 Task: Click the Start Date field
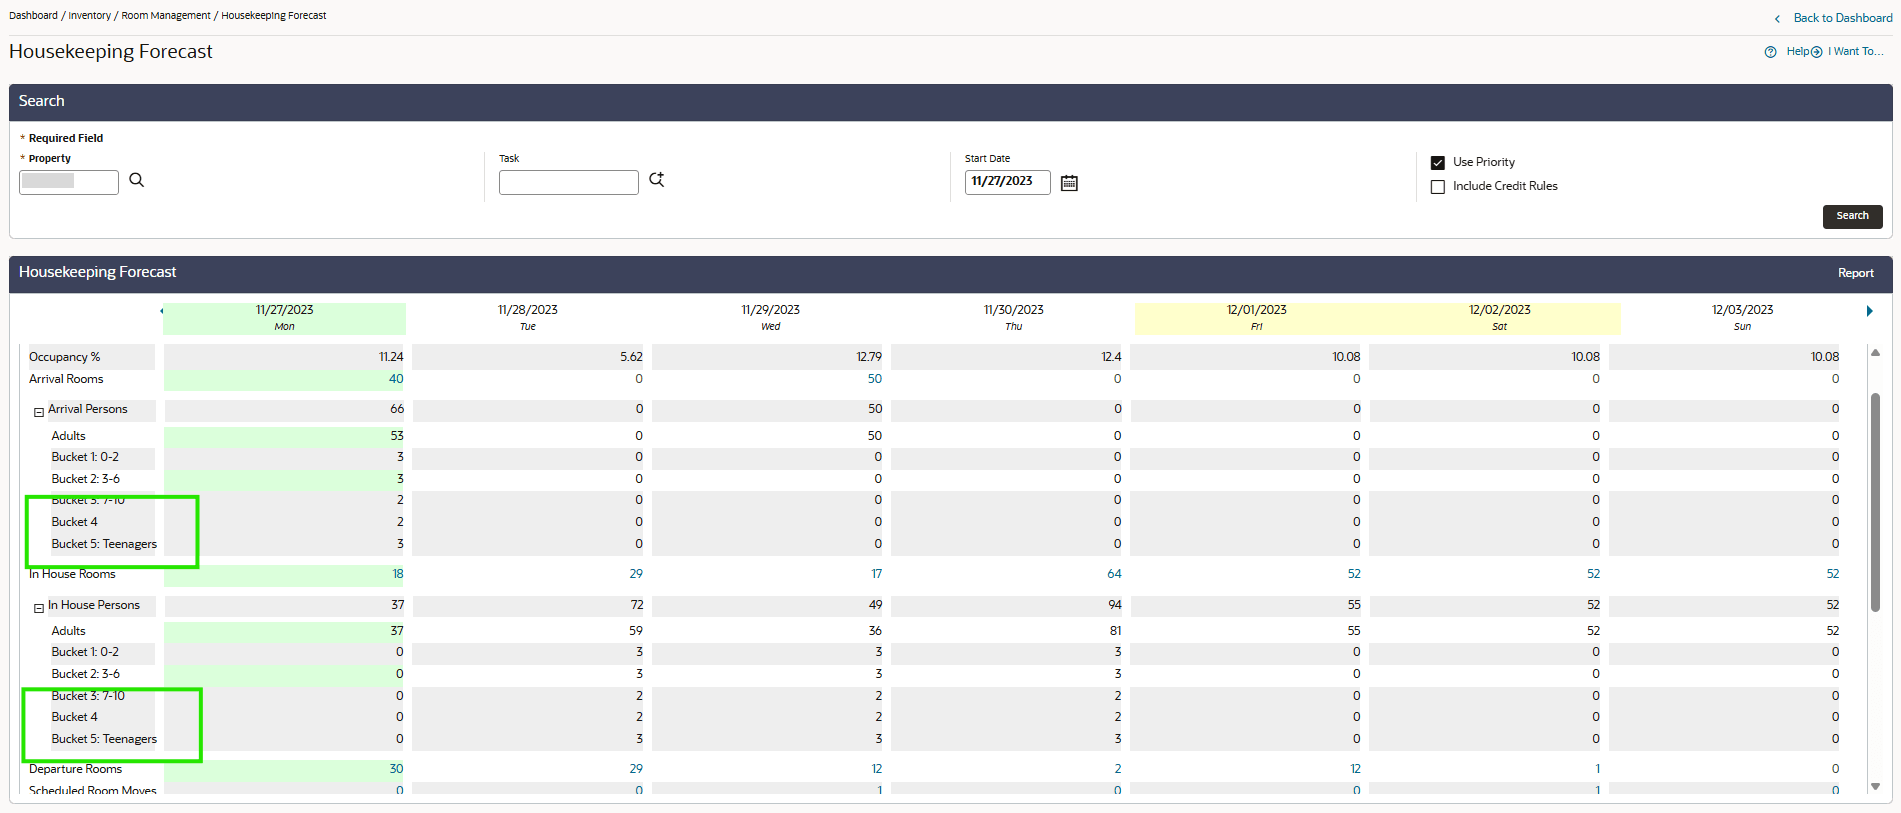pos(1007,182)
